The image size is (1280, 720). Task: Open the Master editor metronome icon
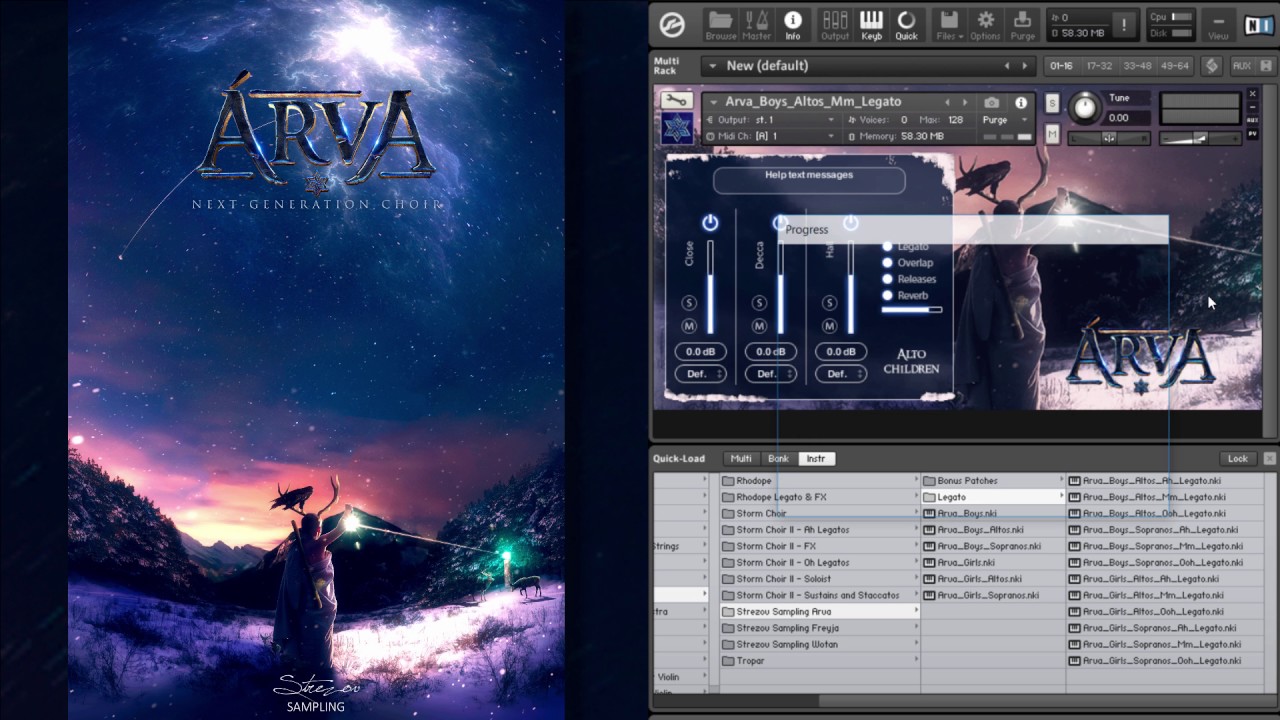(757, 24)
